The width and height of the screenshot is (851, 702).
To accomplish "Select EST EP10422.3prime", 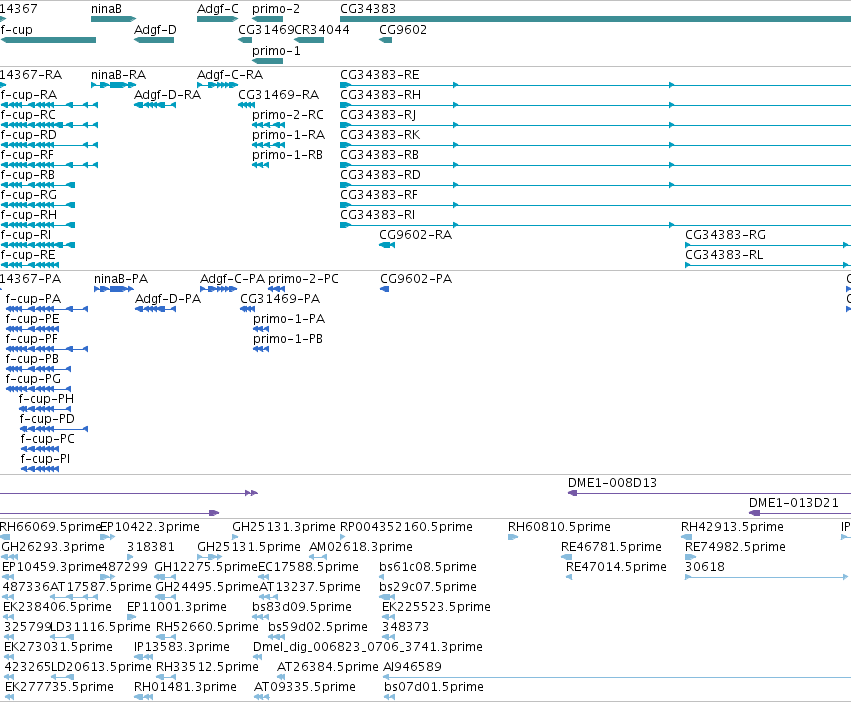I will (150, 527).
